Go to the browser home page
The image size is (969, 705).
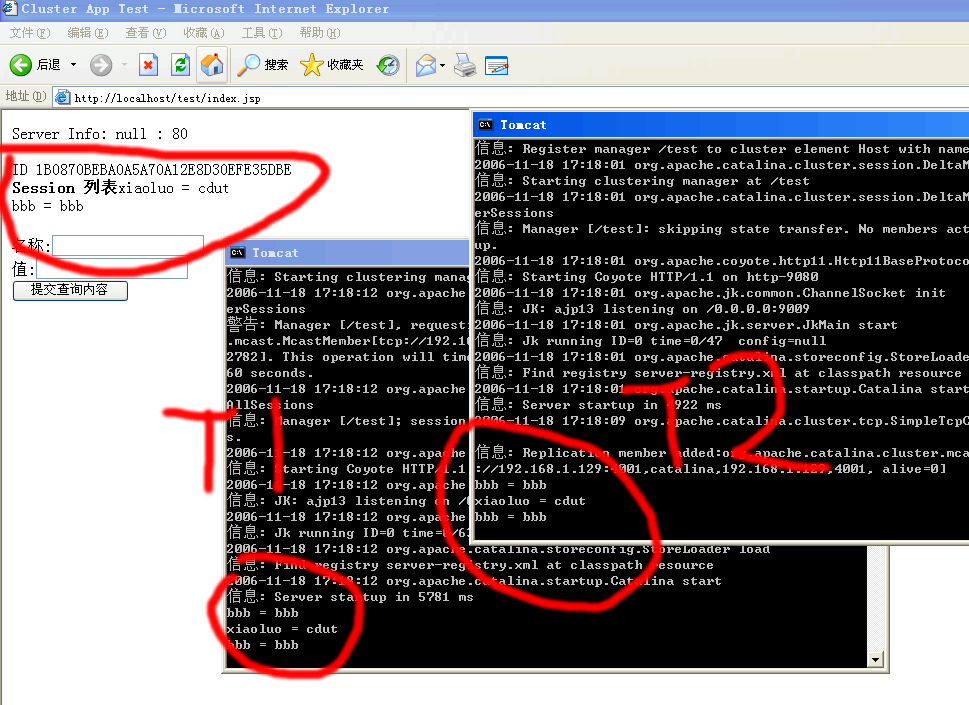(212, 65)
